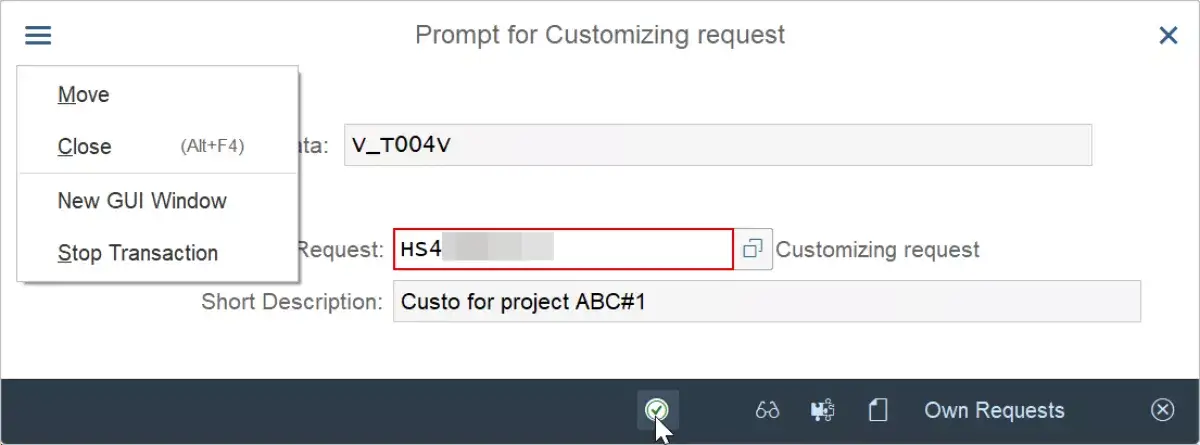Click into the Request input field
This screenshot has width=1200, height=445.
563,249
